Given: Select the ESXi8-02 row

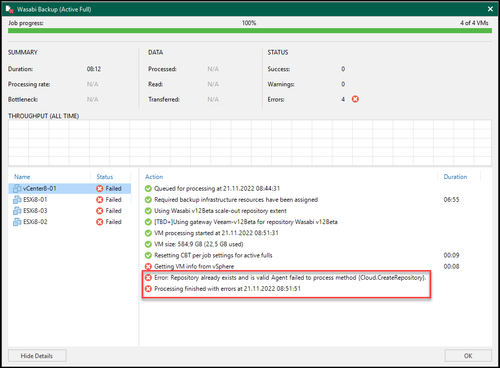Looking at the screenshot, I should [70, 222].
